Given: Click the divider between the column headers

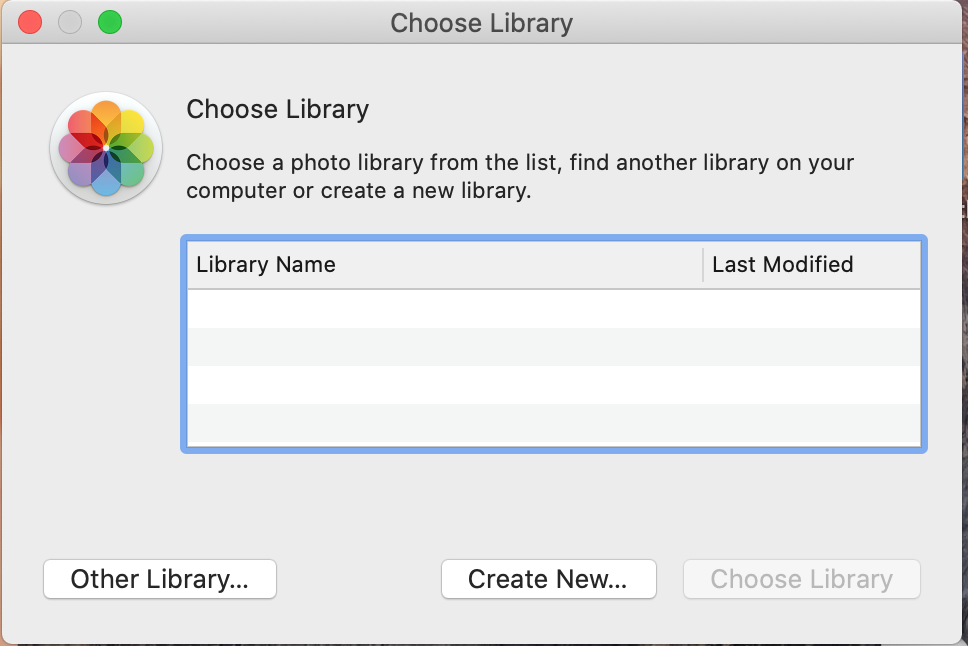Looking at the screenshot, I should pos(703,265).
